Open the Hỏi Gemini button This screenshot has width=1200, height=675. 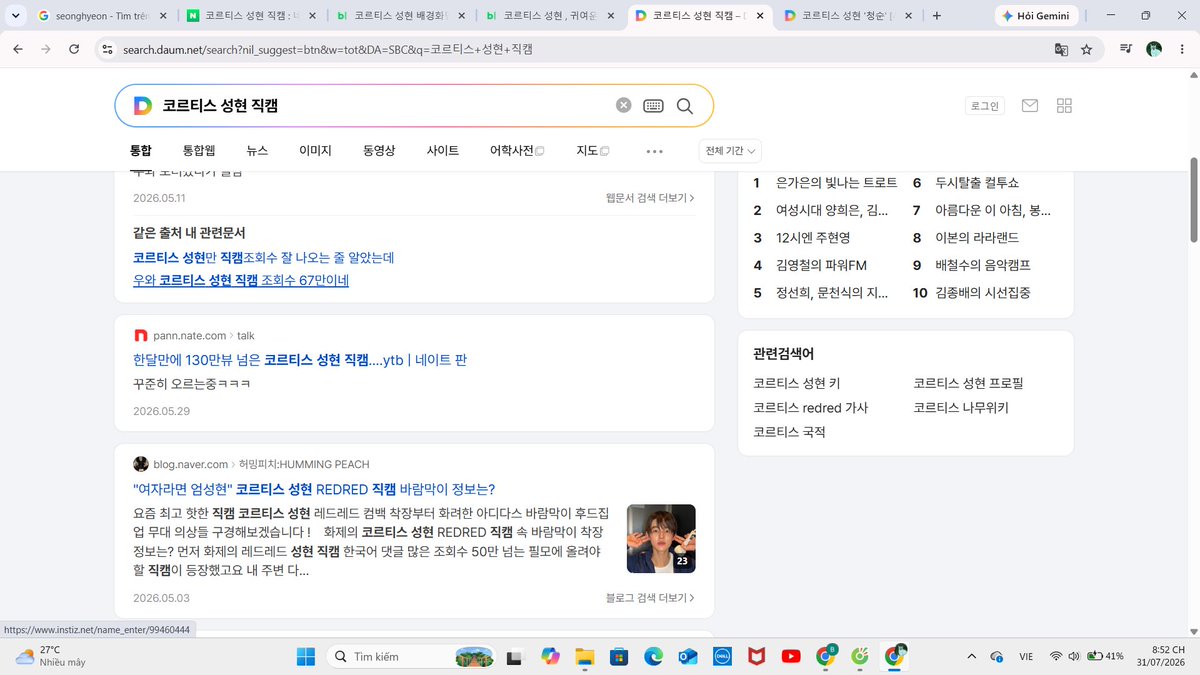(x=1037, y=16)
